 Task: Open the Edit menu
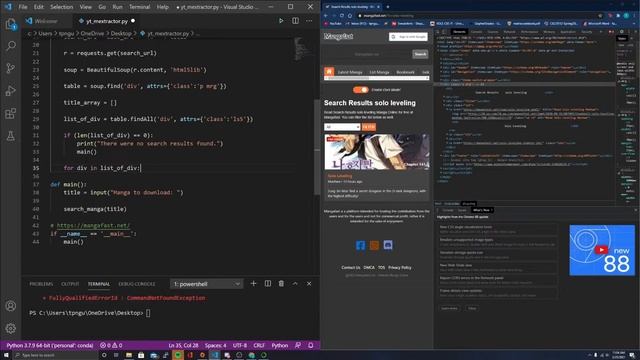point(38,7)
